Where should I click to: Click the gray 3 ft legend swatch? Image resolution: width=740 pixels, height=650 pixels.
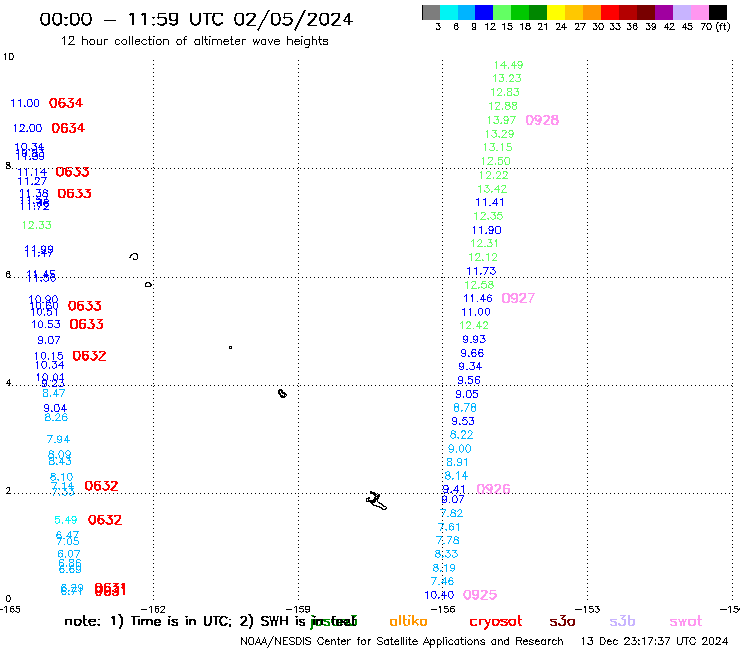click(x=431, y=12)
